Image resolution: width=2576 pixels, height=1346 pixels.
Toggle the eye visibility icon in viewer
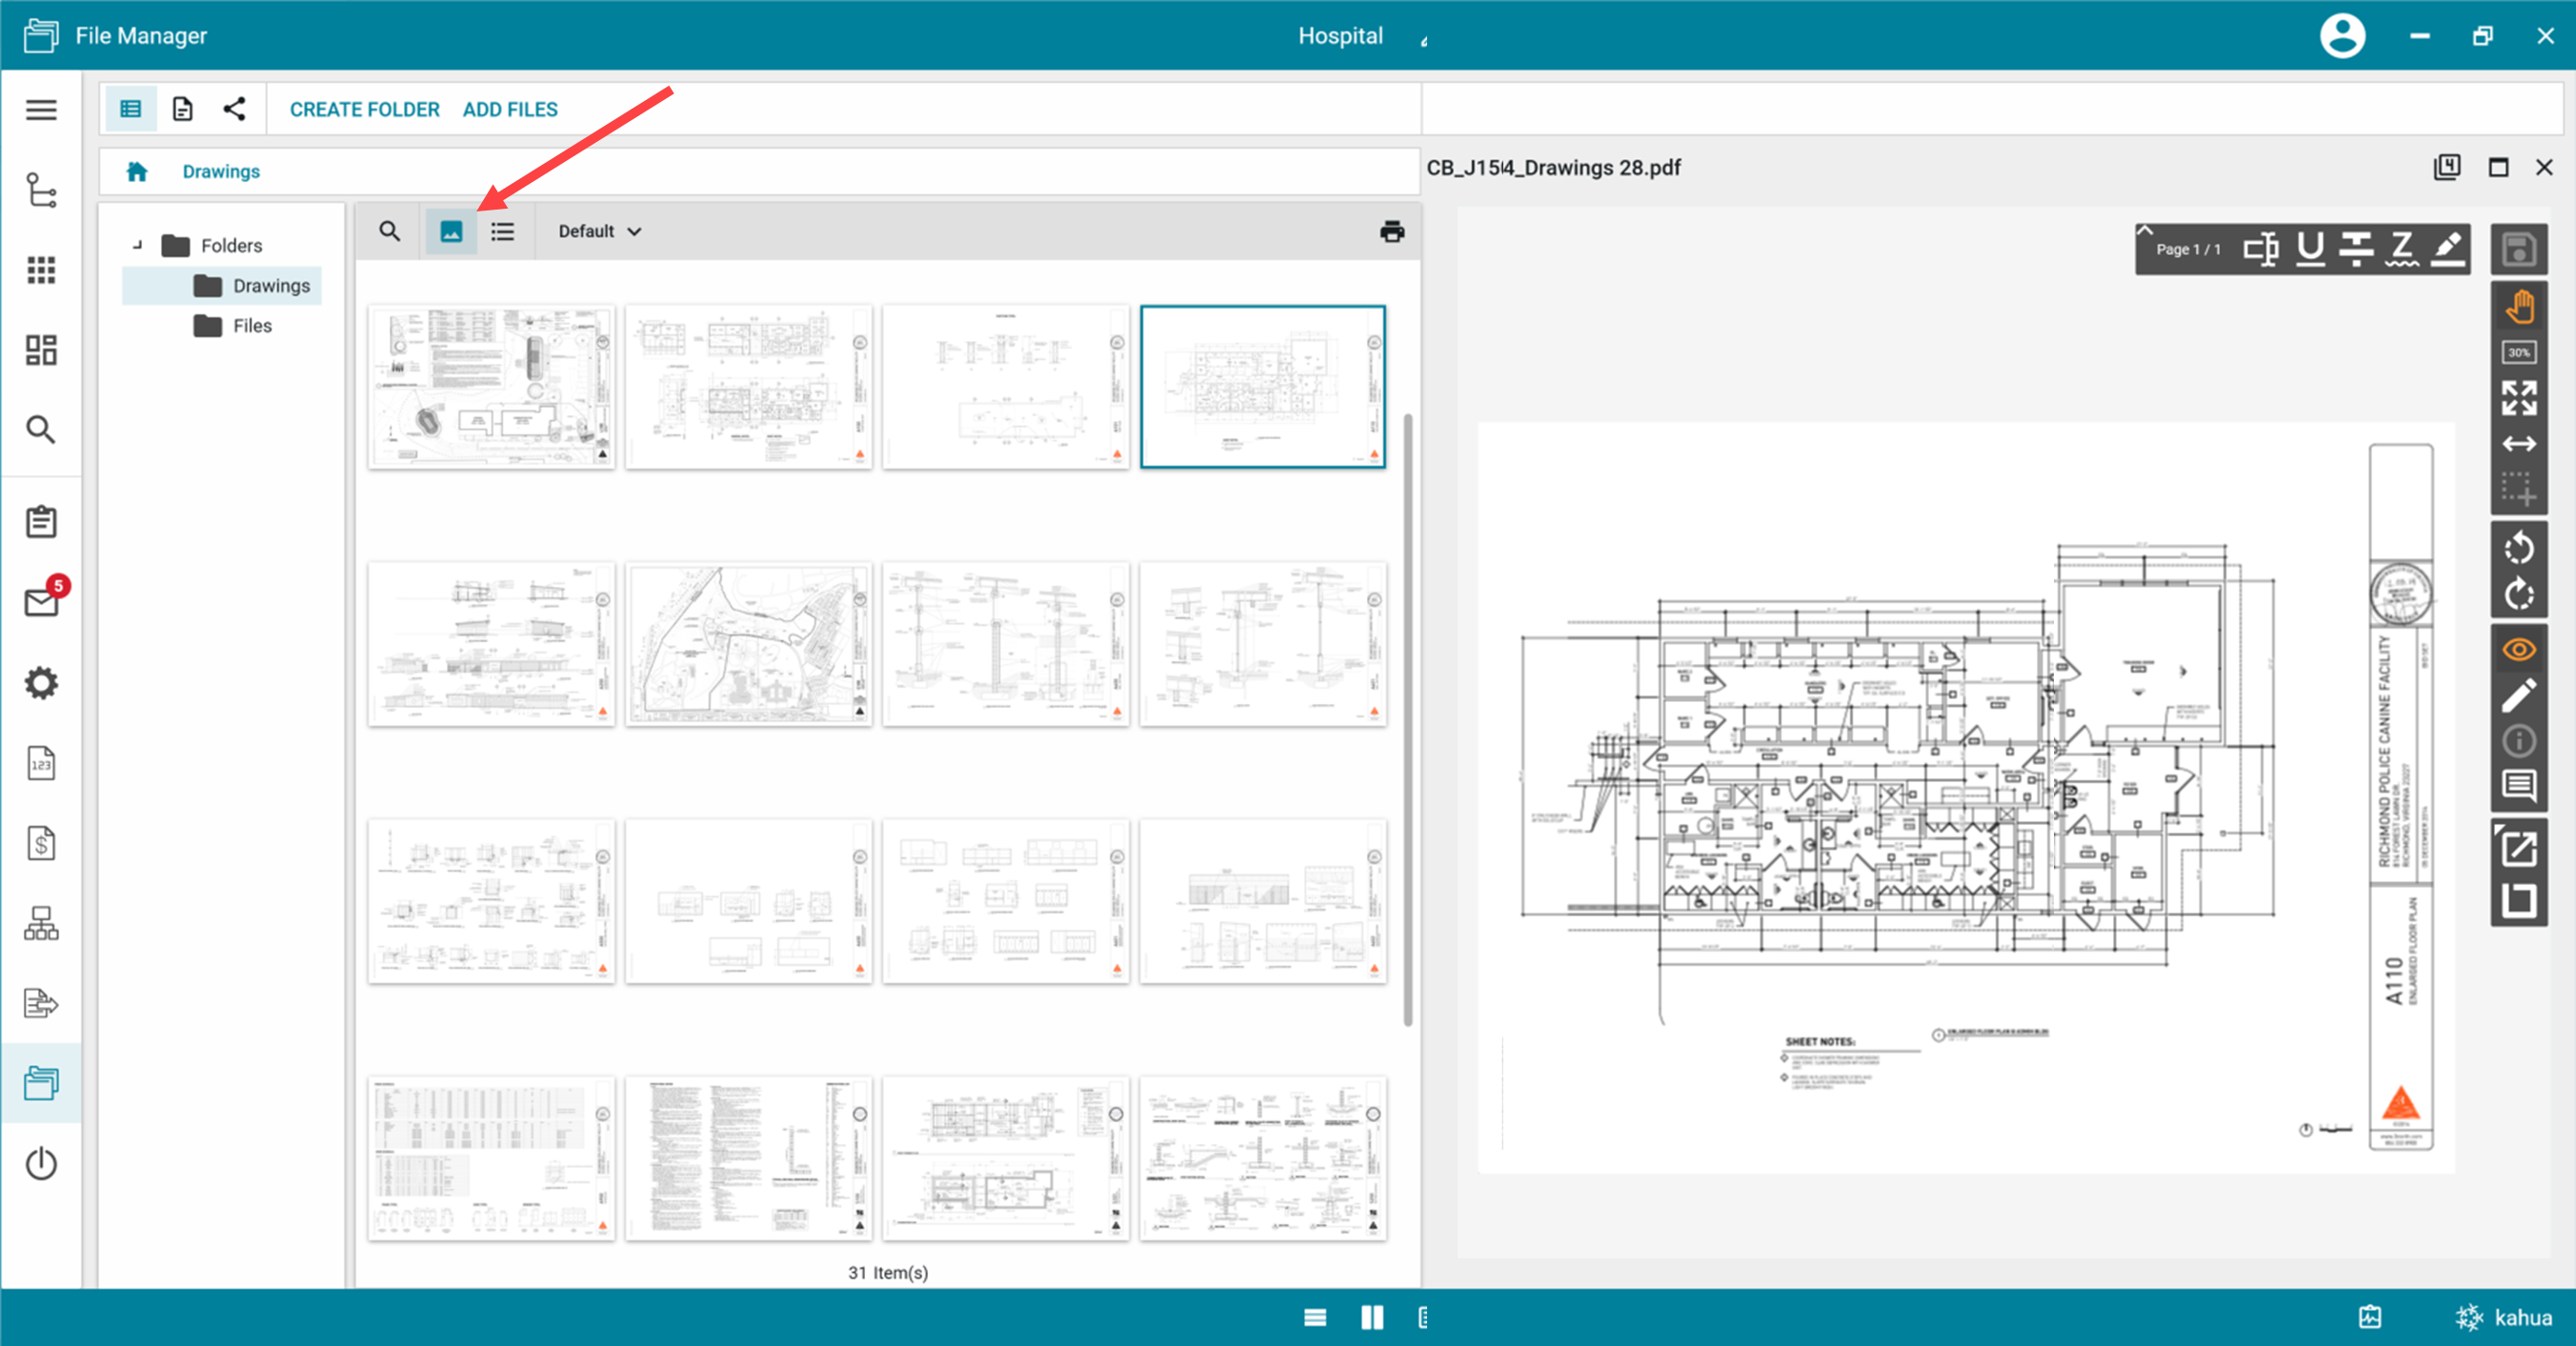coord(2518,650)
